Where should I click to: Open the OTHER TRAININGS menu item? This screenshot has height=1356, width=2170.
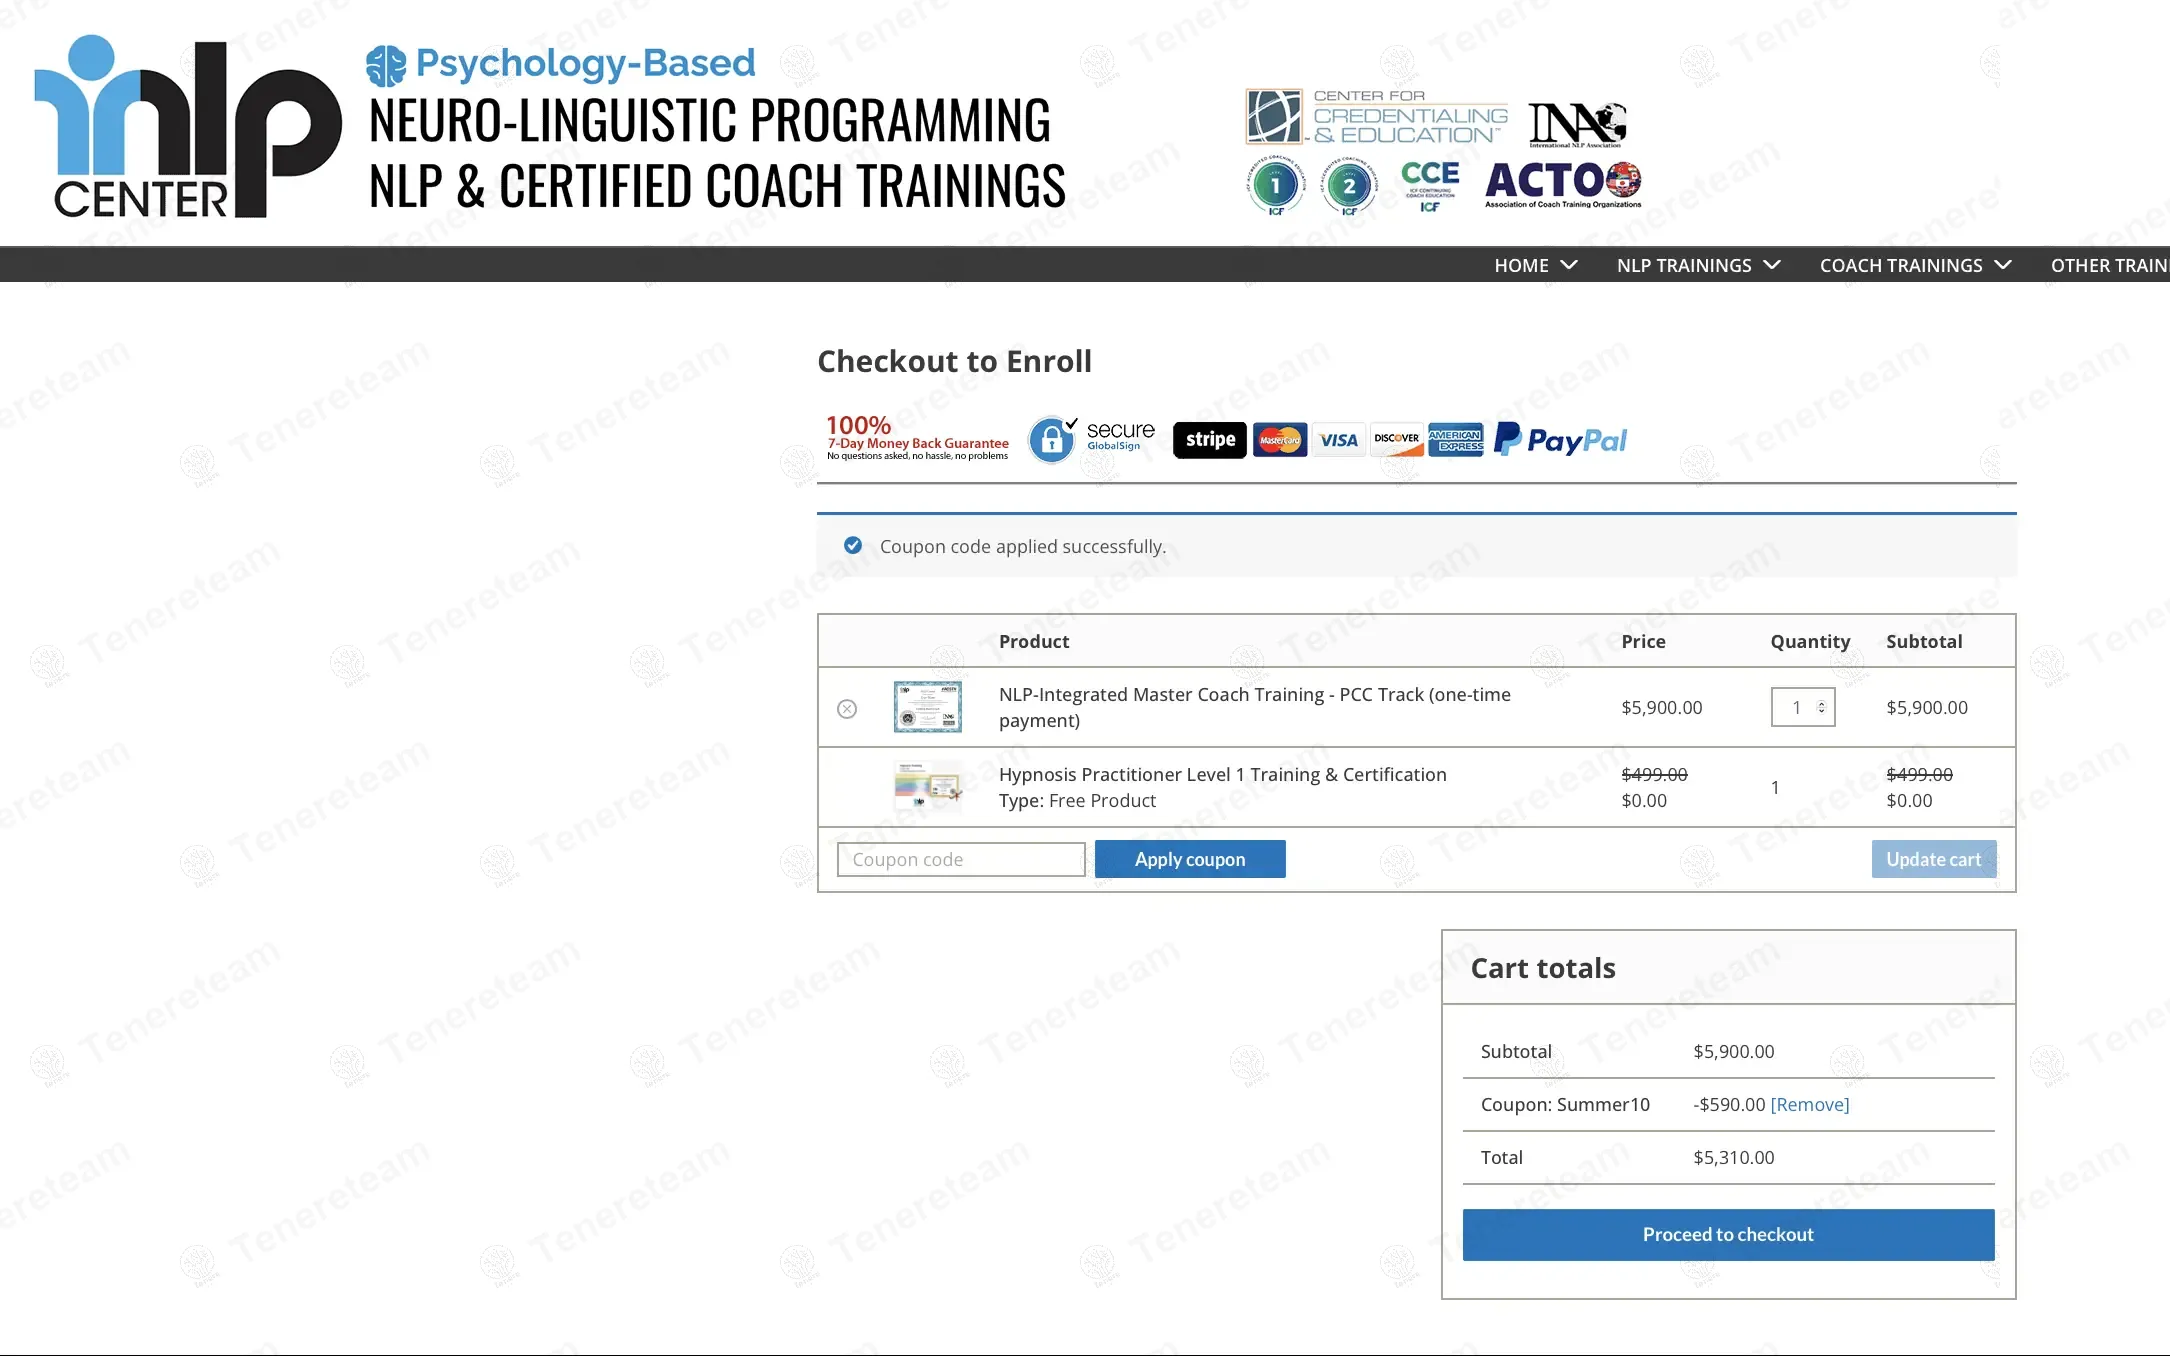(x=2108, y=265)
